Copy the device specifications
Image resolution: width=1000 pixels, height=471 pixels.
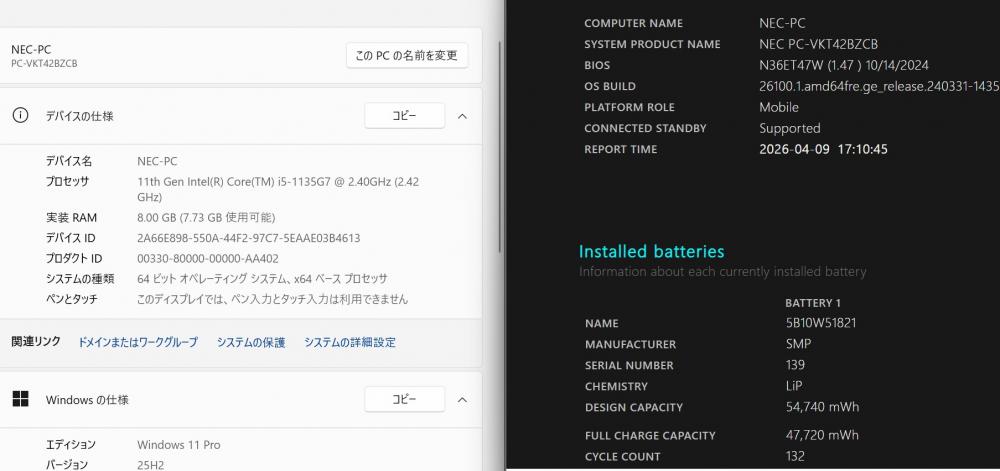tap(404, 115)
